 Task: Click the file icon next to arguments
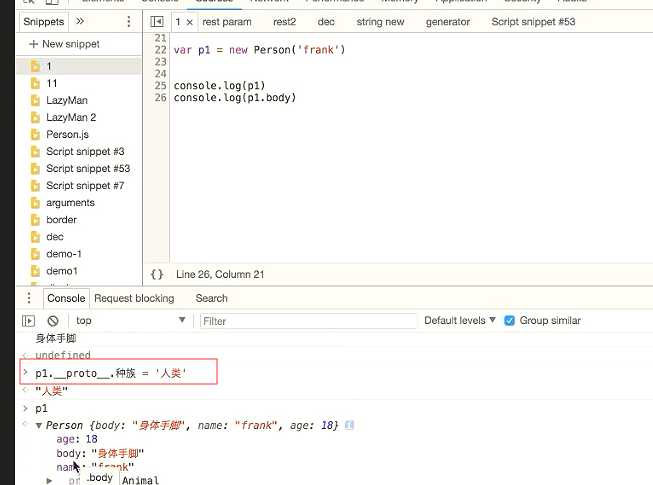(35, 203)
